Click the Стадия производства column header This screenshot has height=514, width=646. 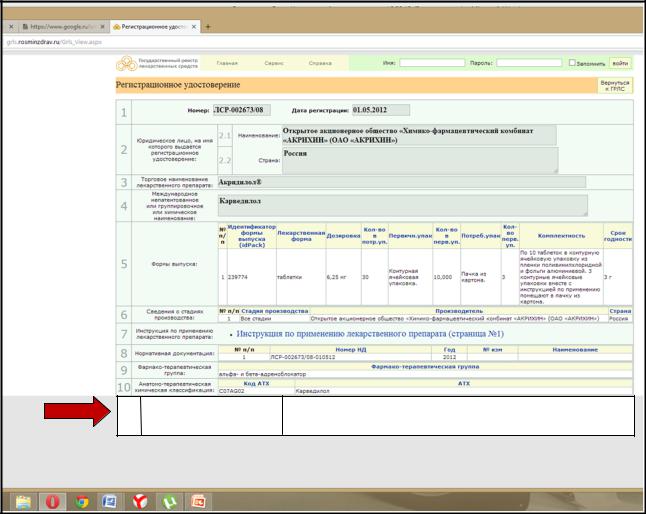point(275,311)
